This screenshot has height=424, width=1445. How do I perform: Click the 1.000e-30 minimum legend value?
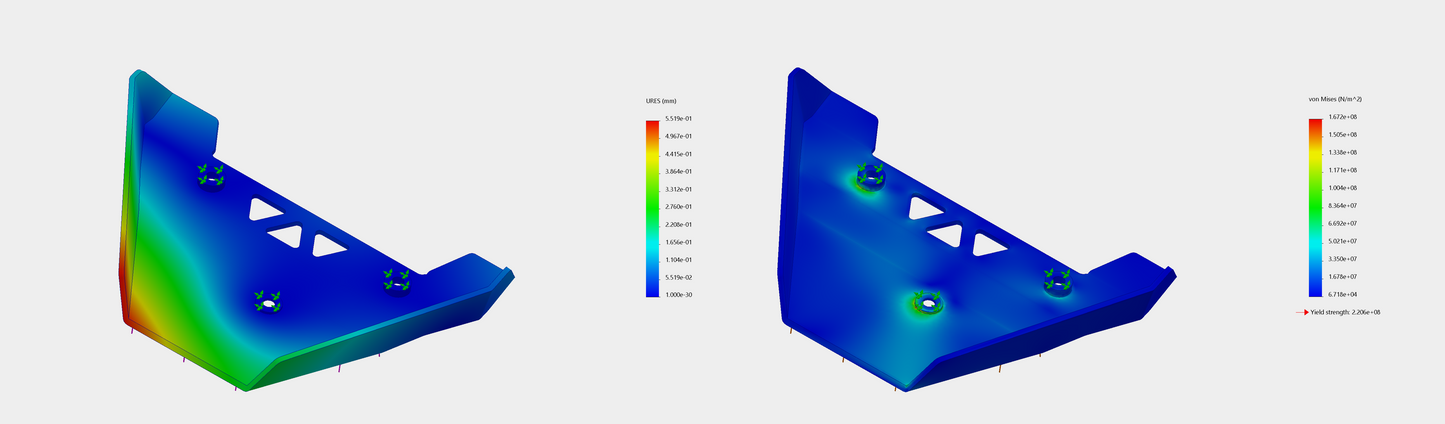point(680,295)
